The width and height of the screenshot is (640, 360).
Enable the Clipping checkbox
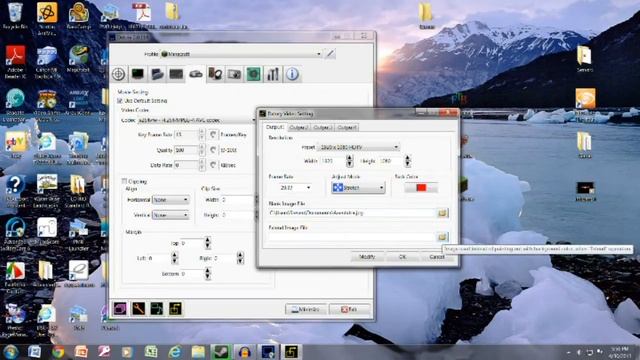124,181
